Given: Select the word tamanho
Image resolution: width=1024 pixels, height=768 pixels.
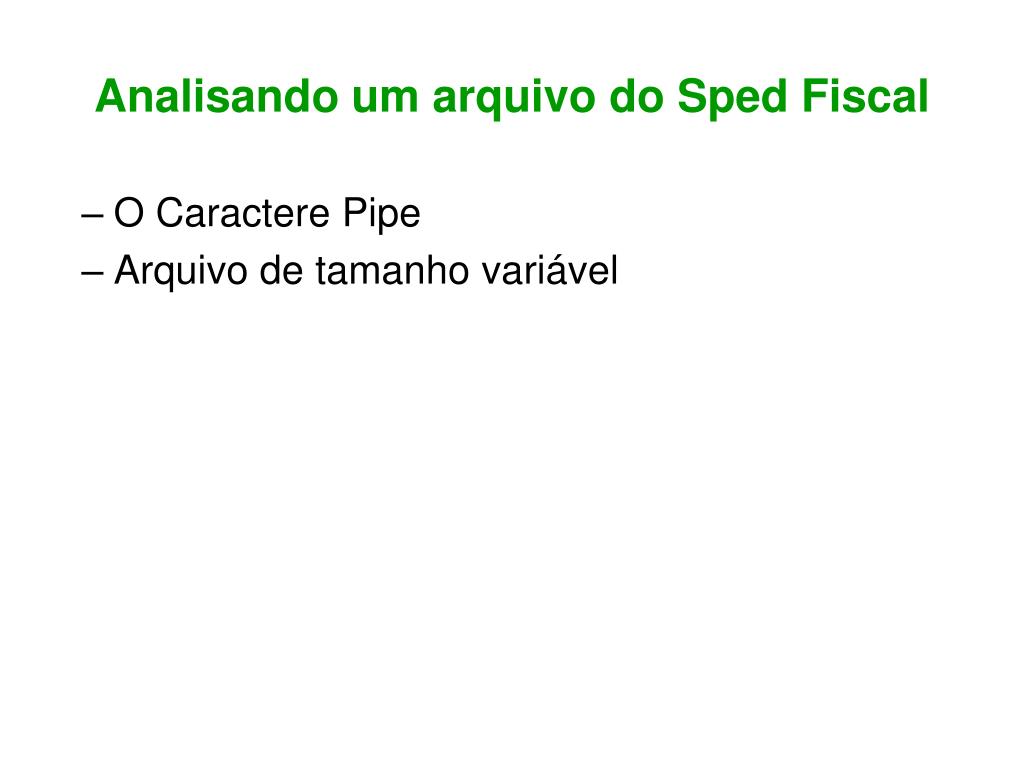Looking at the screenshot, I should pyautogui.click(x=392, y=271).
